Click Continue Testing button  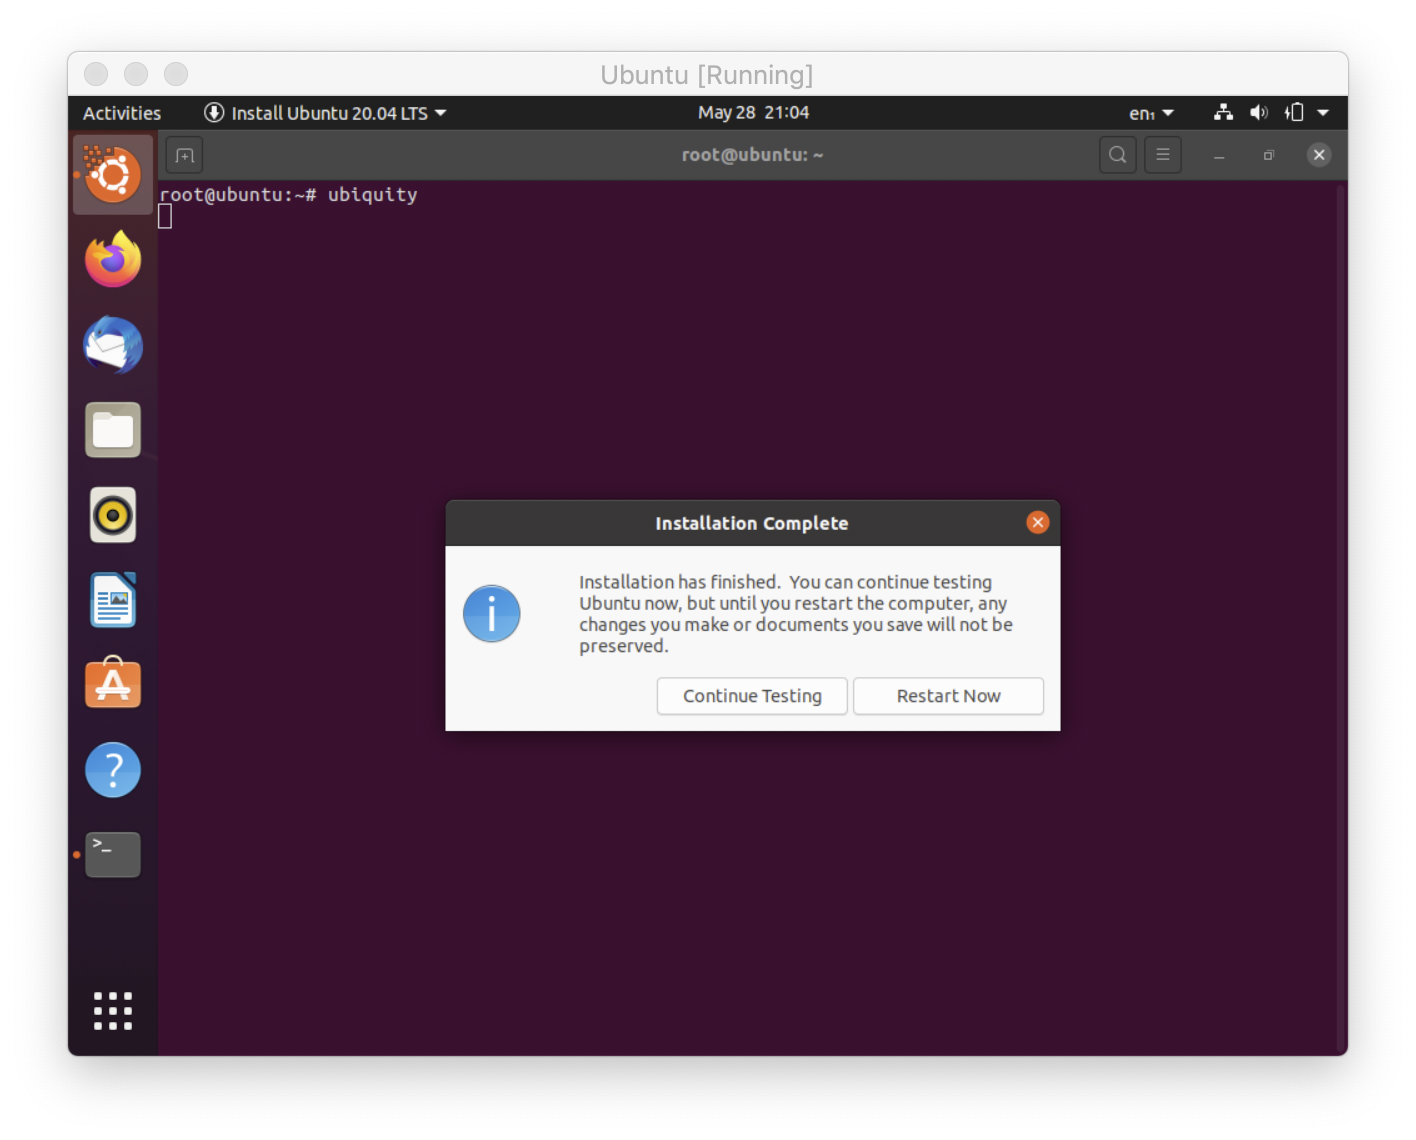[x=752, y=696]
